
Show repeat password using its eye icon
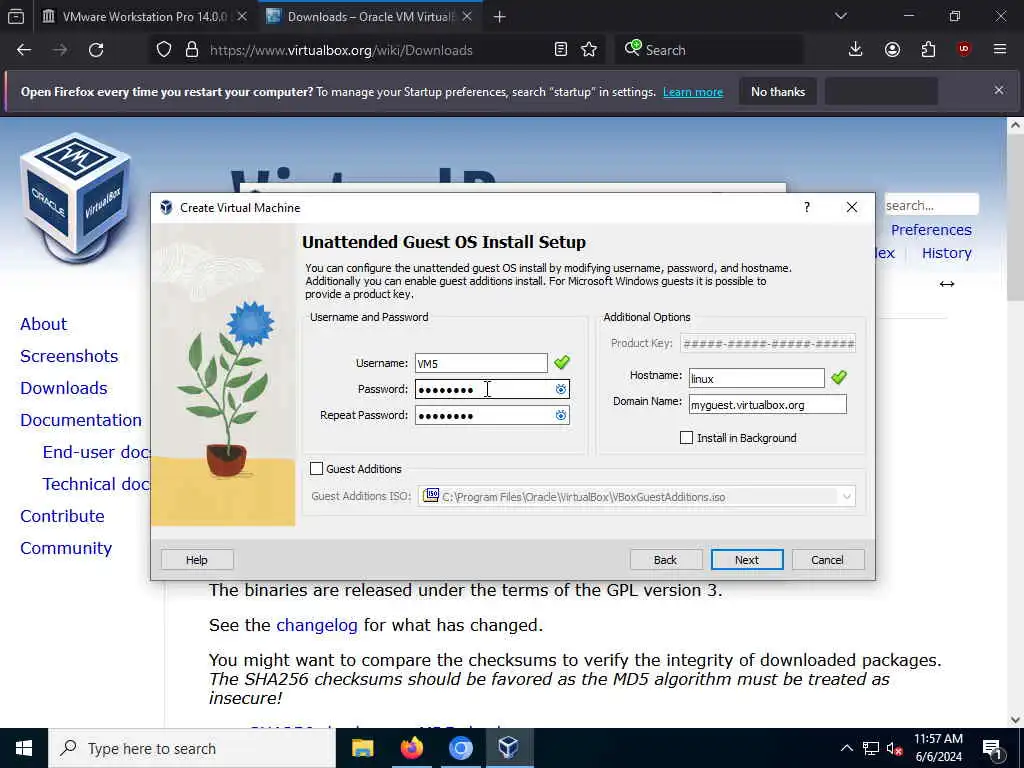[560, 415]
